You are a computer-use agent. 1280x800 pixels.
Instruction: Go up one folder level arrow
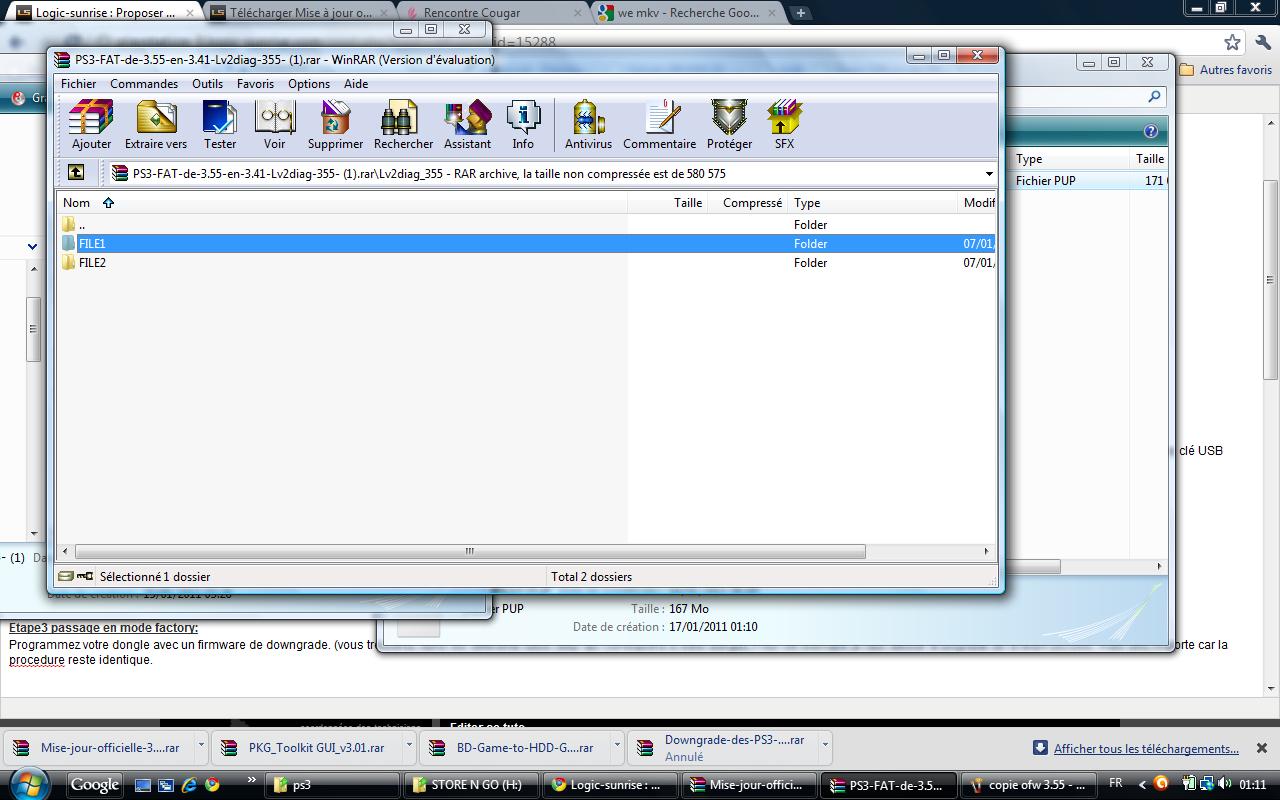(76, 173)
